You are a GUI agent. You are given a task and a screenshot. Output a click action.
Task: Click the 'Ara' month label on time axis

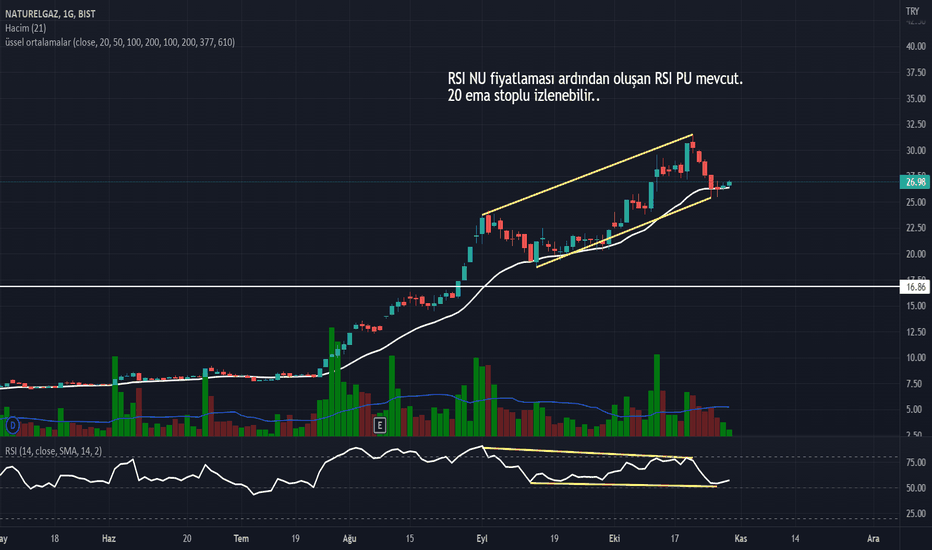point(873,539)
